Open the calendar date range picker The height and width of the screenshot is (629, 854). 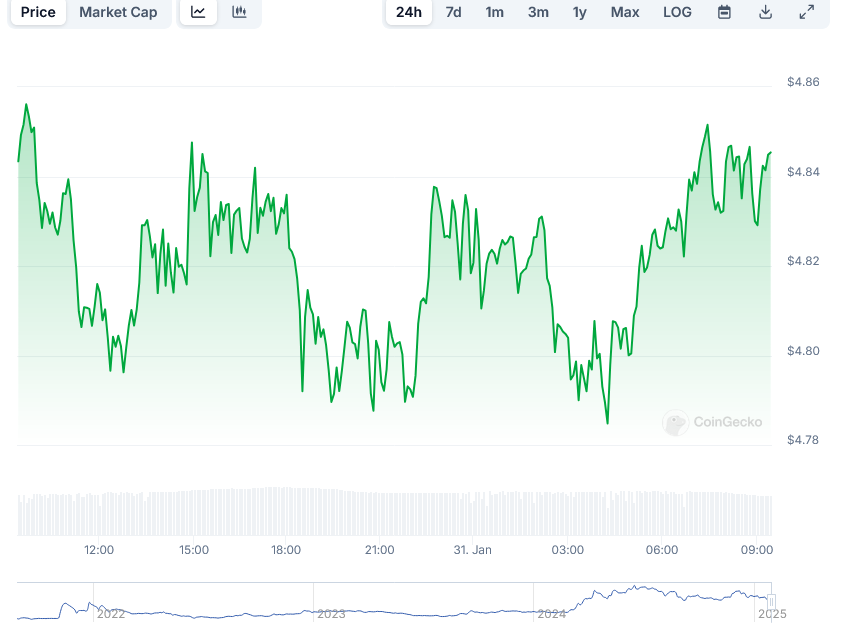pyautogui.click(x=724, y=12)
